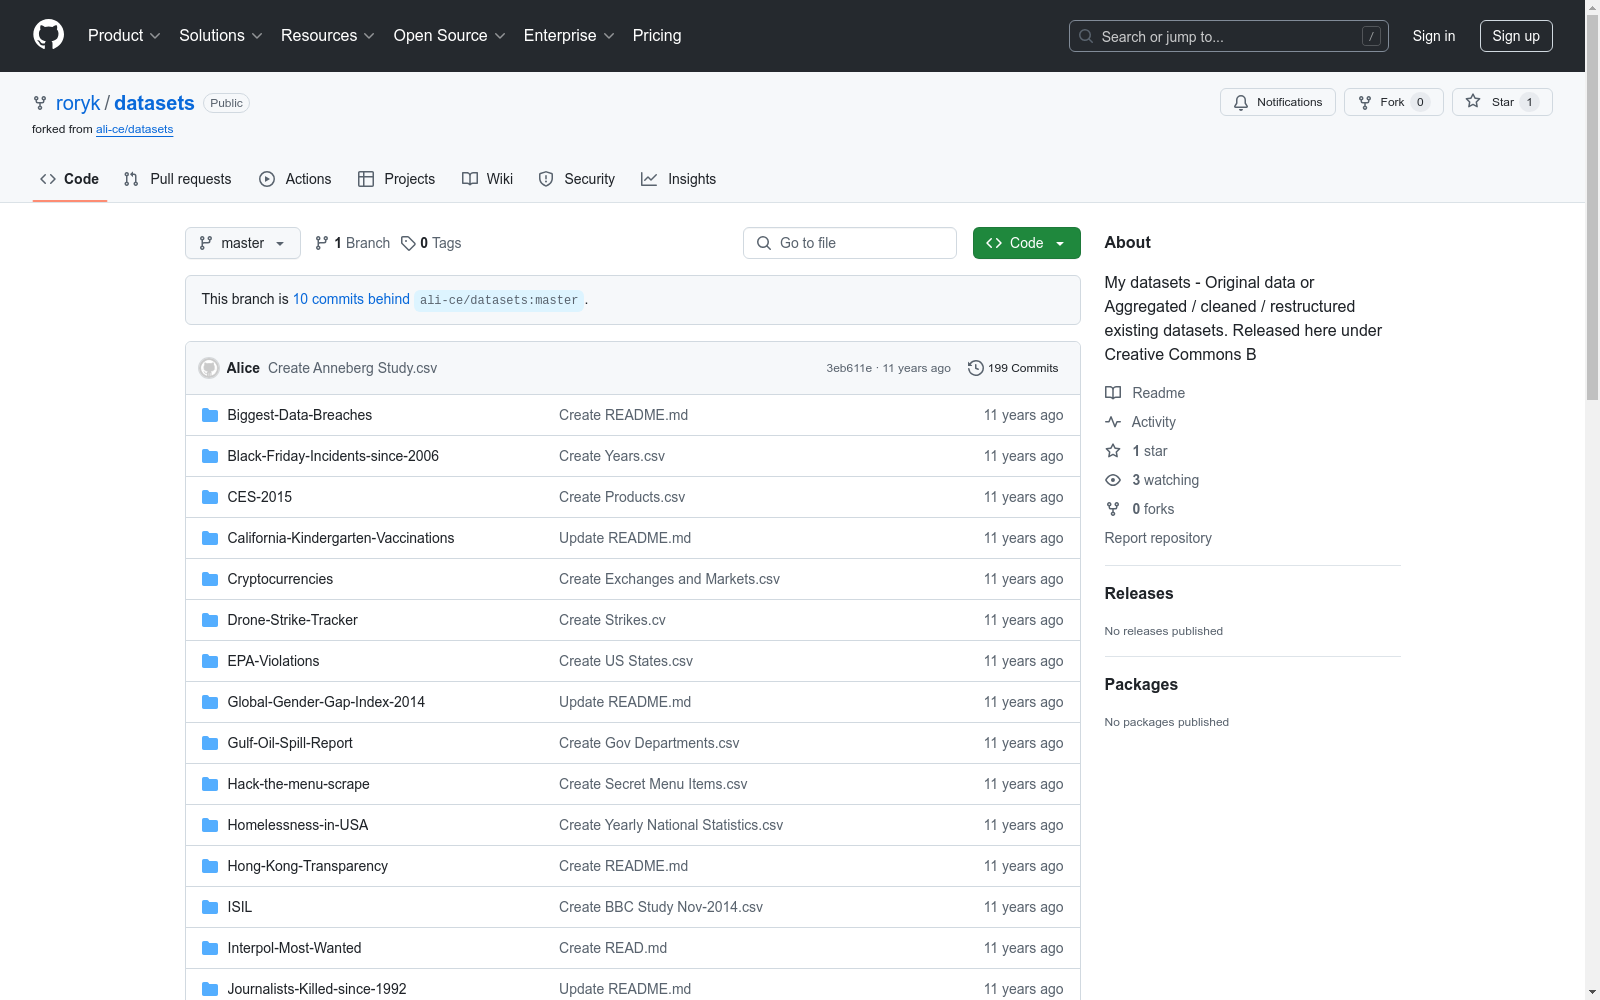Click the Sign up button
Viewport: 1600px width, 1000px height.
1516,36
